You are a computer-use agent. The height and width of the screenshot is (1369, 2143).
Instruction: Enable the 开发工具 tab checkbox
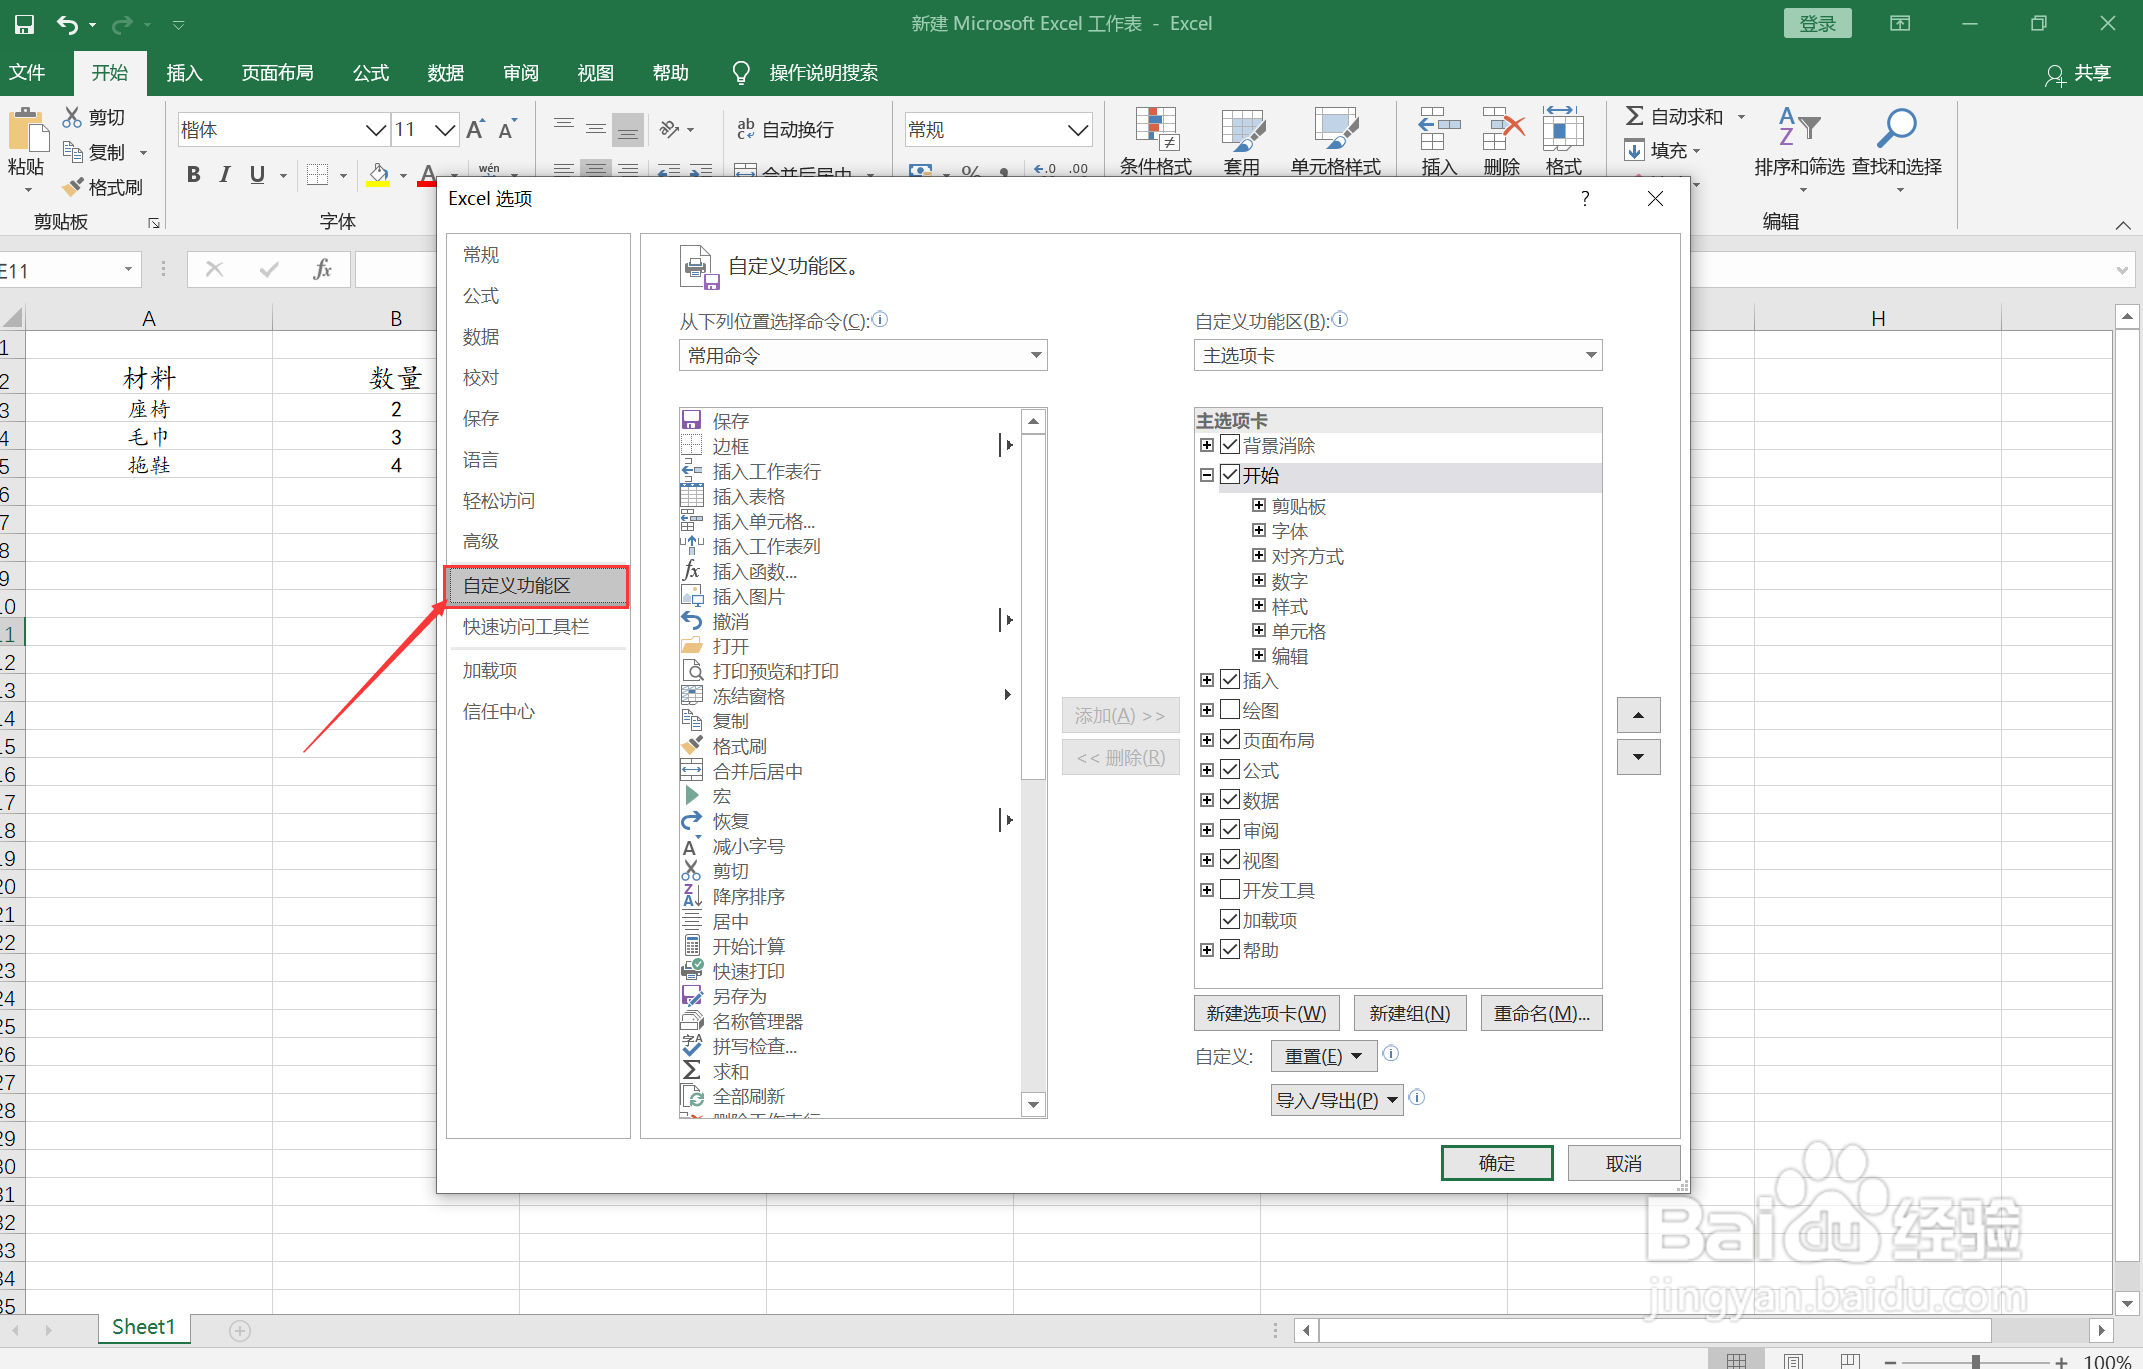pos(1230,890)
